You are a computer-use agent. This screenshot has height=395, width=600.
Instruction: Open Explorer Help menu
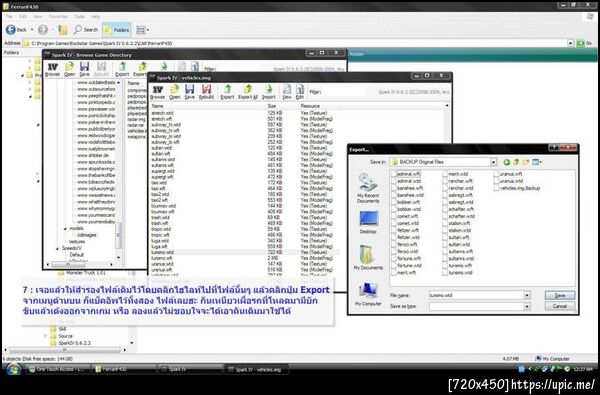(x=95, y=16)
